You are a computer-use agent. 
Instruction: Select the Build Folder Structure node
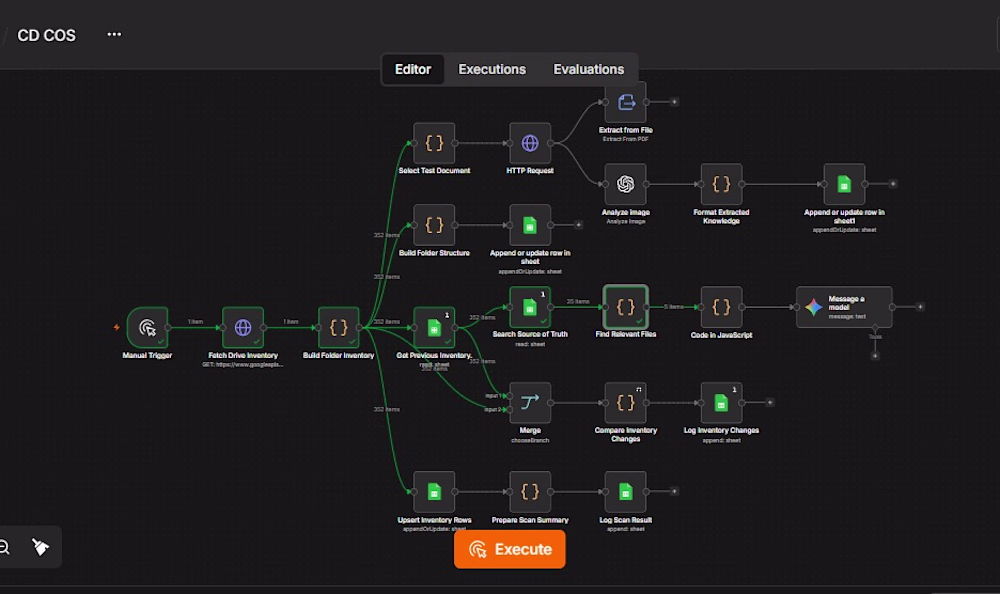(x=434, y=225)
